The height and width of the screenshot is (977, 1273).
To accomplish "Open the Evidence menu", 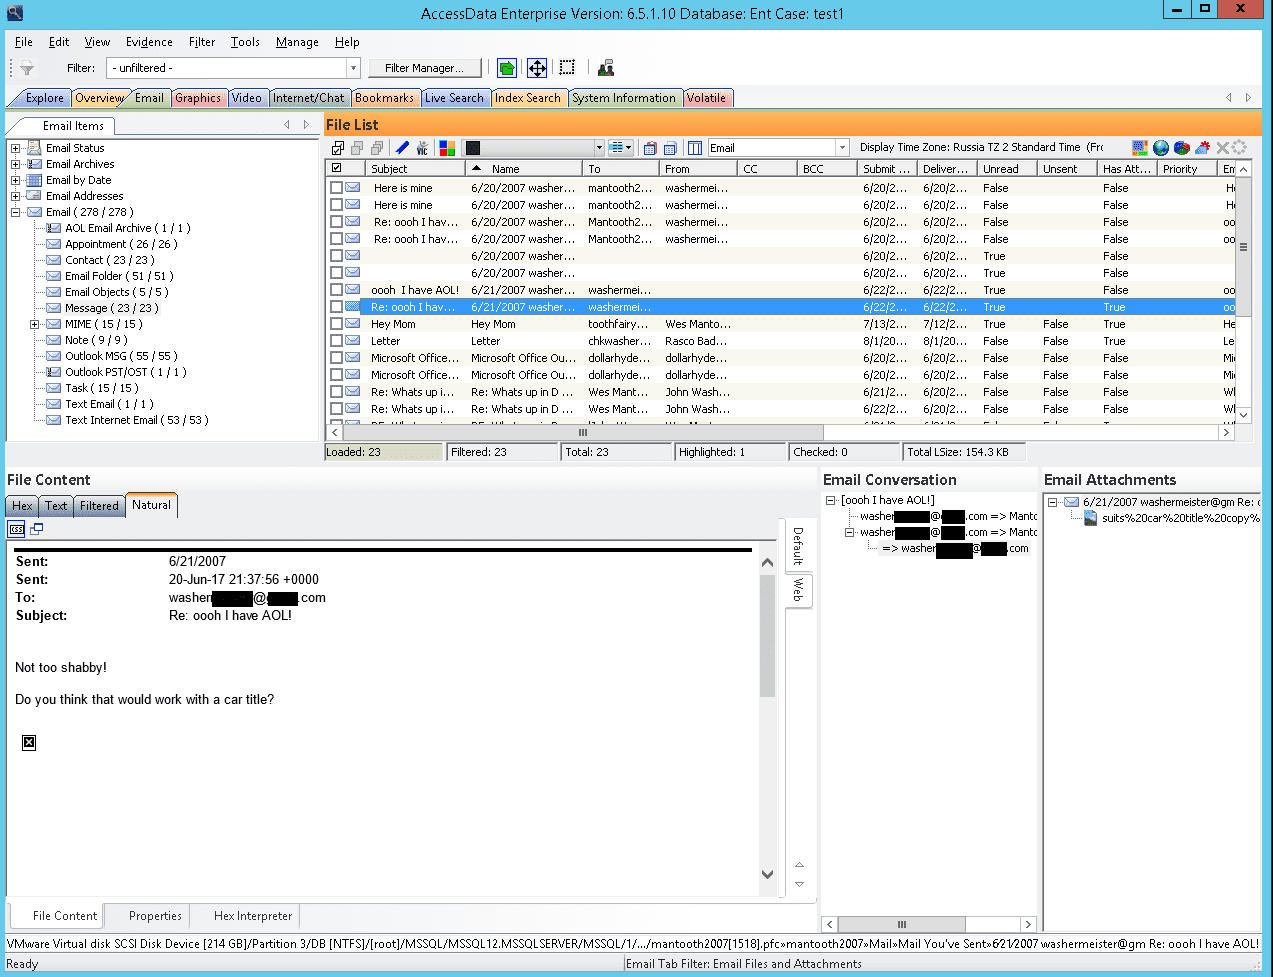I will pos(149,42).
